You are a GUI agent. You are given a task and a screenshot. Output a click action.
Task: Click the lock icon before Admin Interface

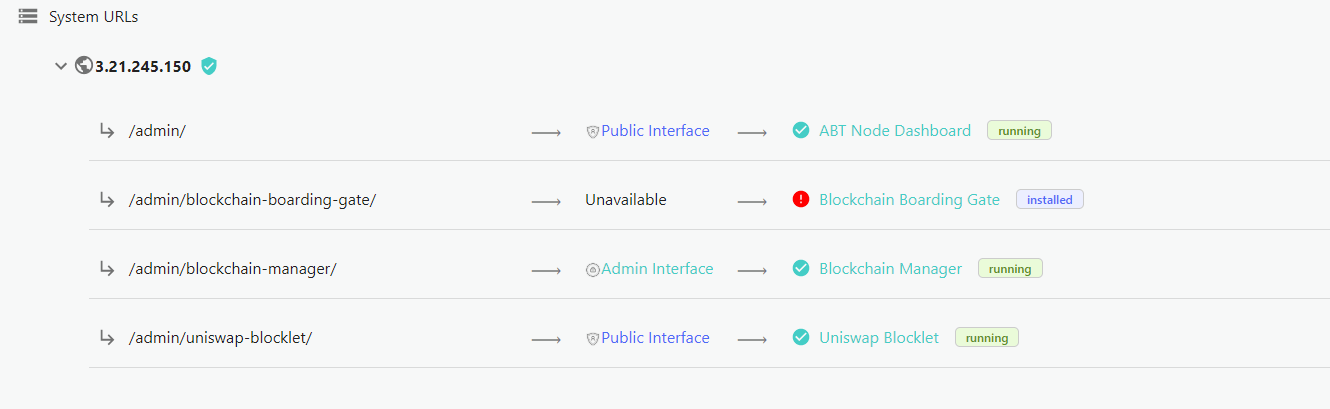point(592,269)
